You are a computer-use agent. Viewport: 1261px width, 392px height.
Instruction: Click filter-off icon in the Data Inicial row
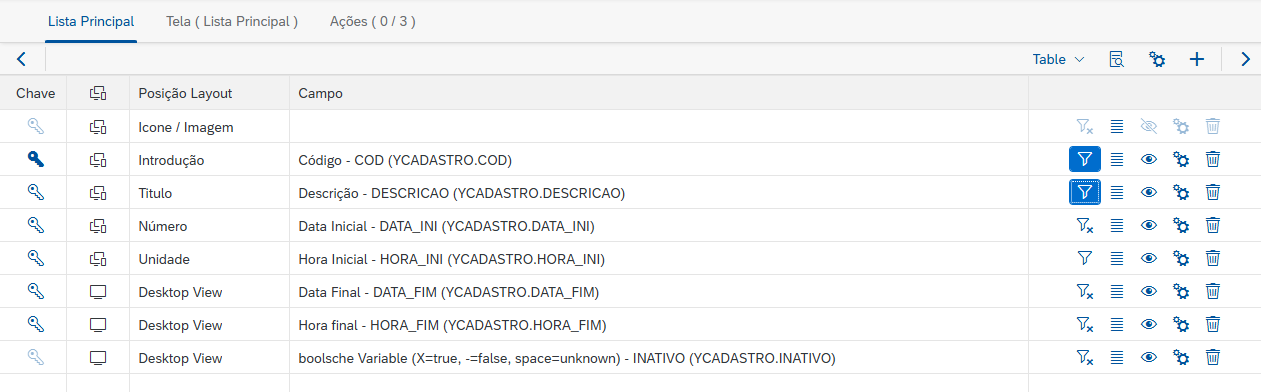click(x=1085, y=225)
